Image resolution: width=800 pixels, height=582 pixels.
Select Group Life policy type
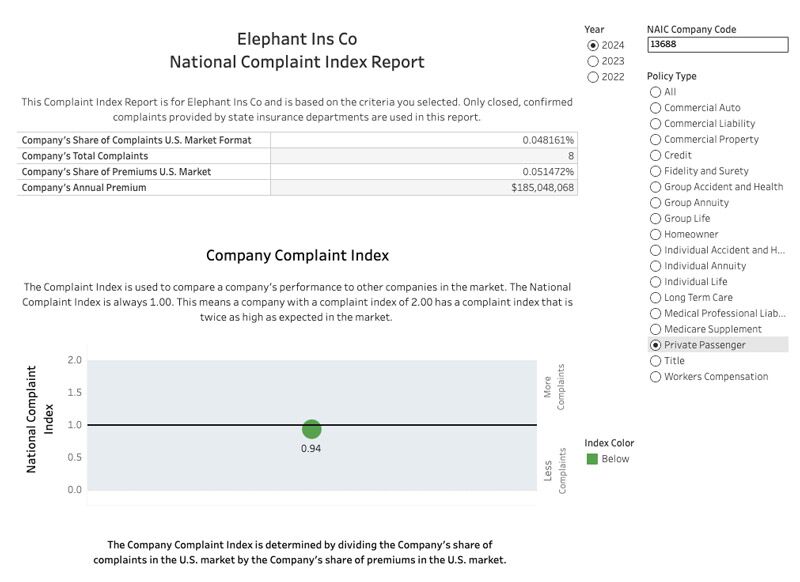click(656, 218)
